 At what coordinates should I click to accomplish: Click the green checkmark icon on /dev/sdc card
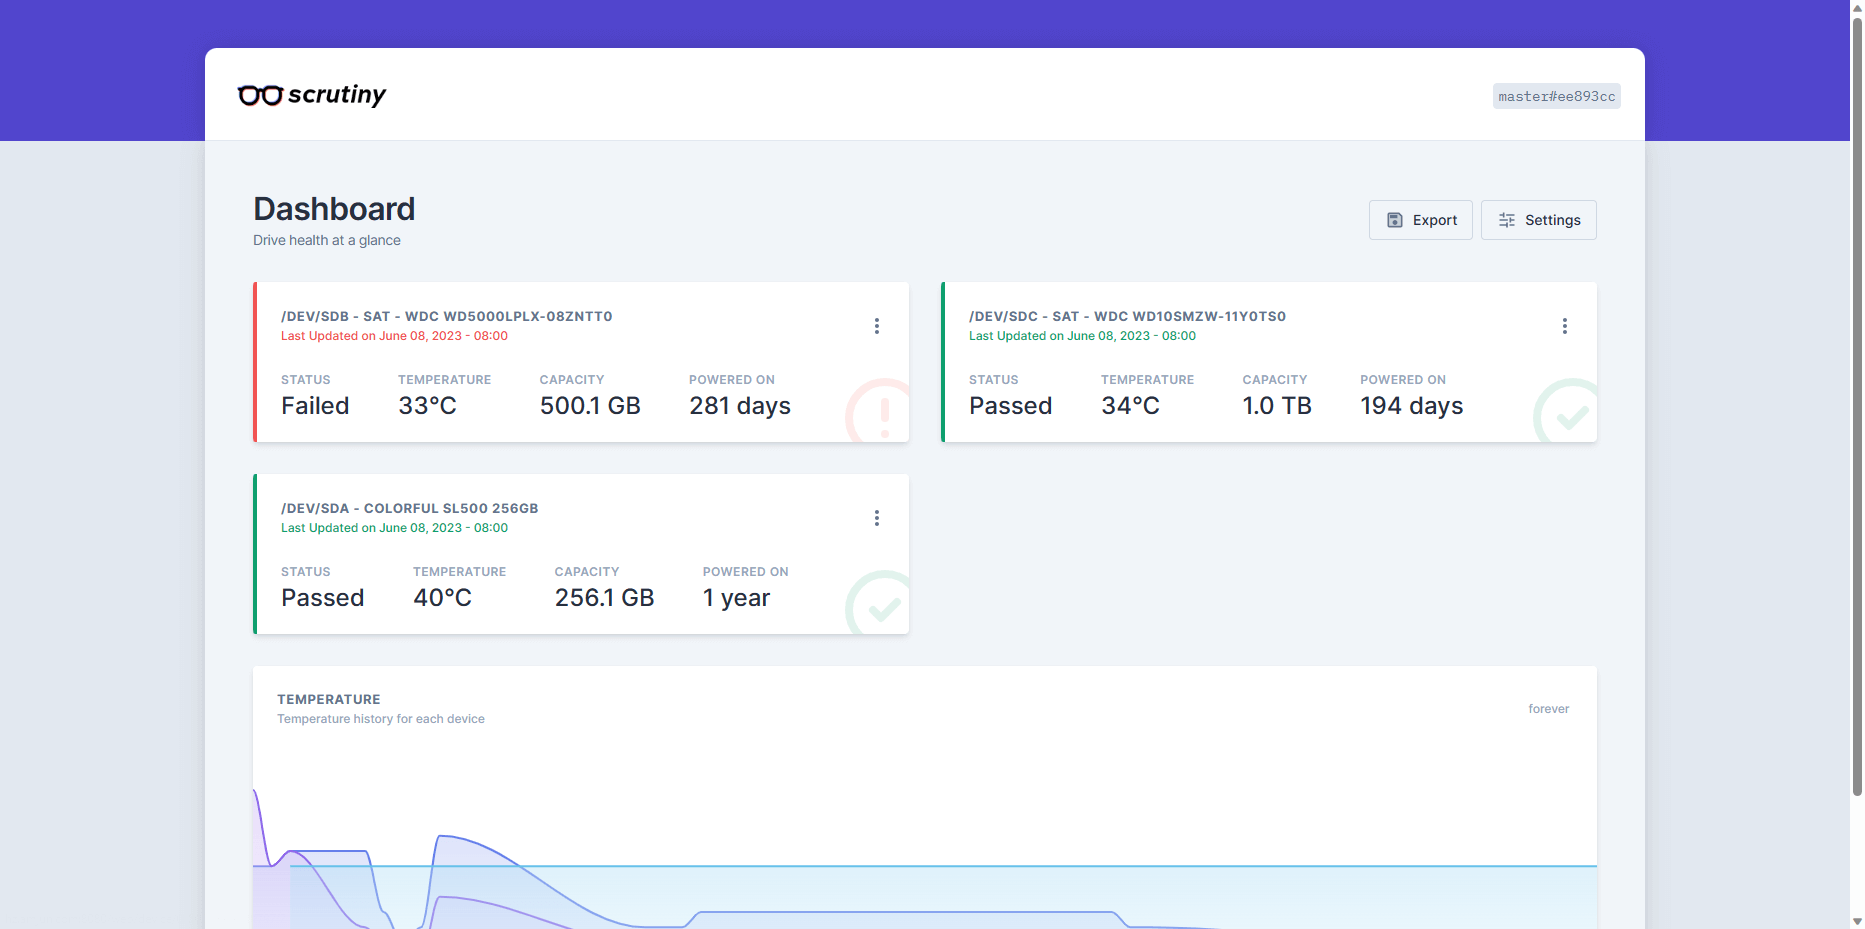(x=1570, y=414)
